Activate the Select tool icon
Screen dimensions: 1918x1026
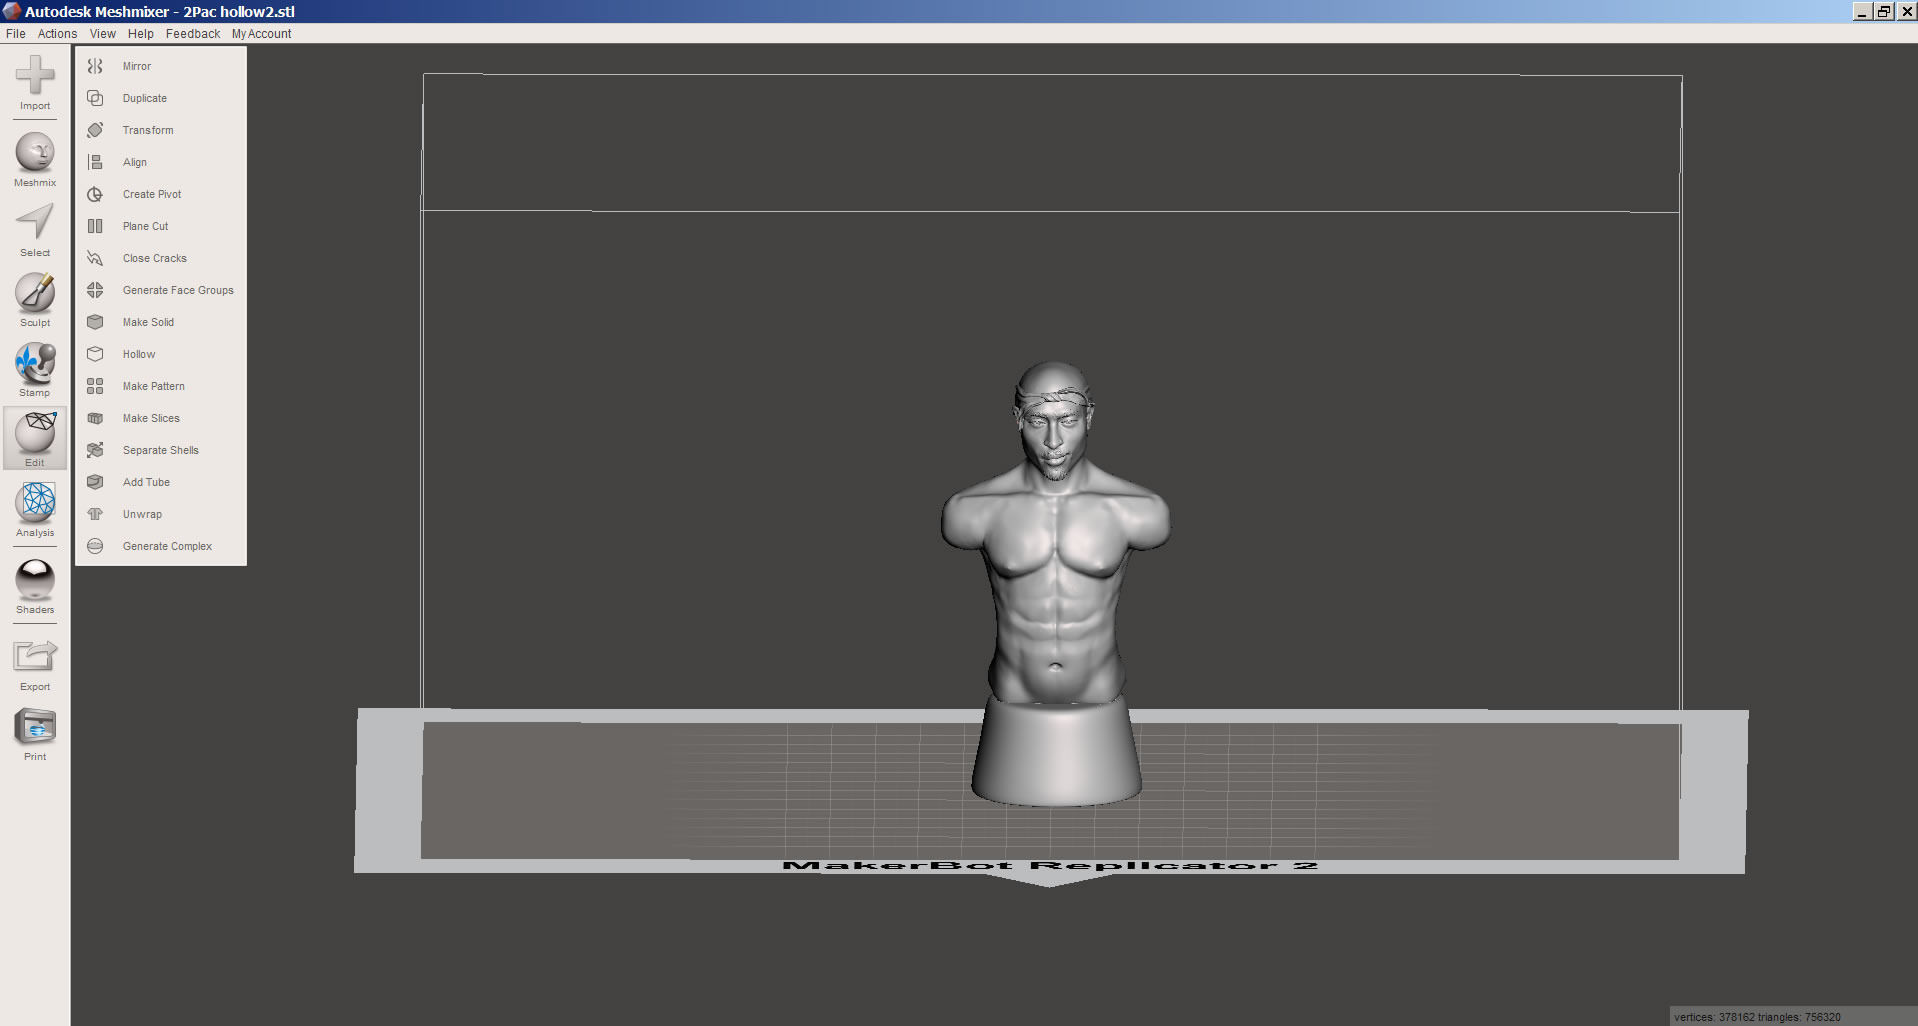point(35,222)
